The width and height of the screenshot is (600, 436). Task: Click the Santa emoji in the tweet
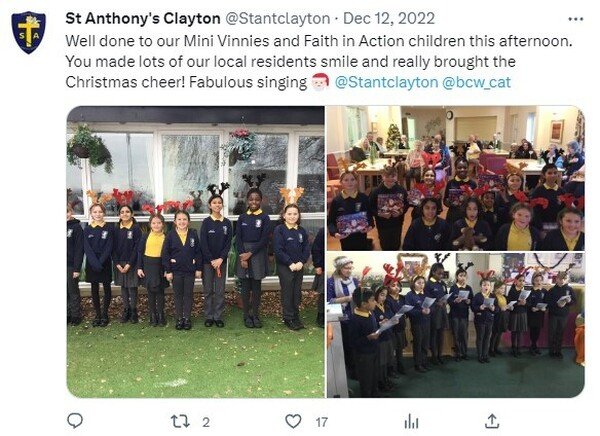(x=320, y=82)
